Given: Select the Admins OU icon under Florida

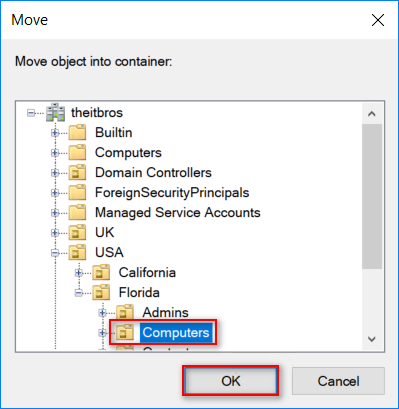Looking at the screenshot, I should coord(125,313).
